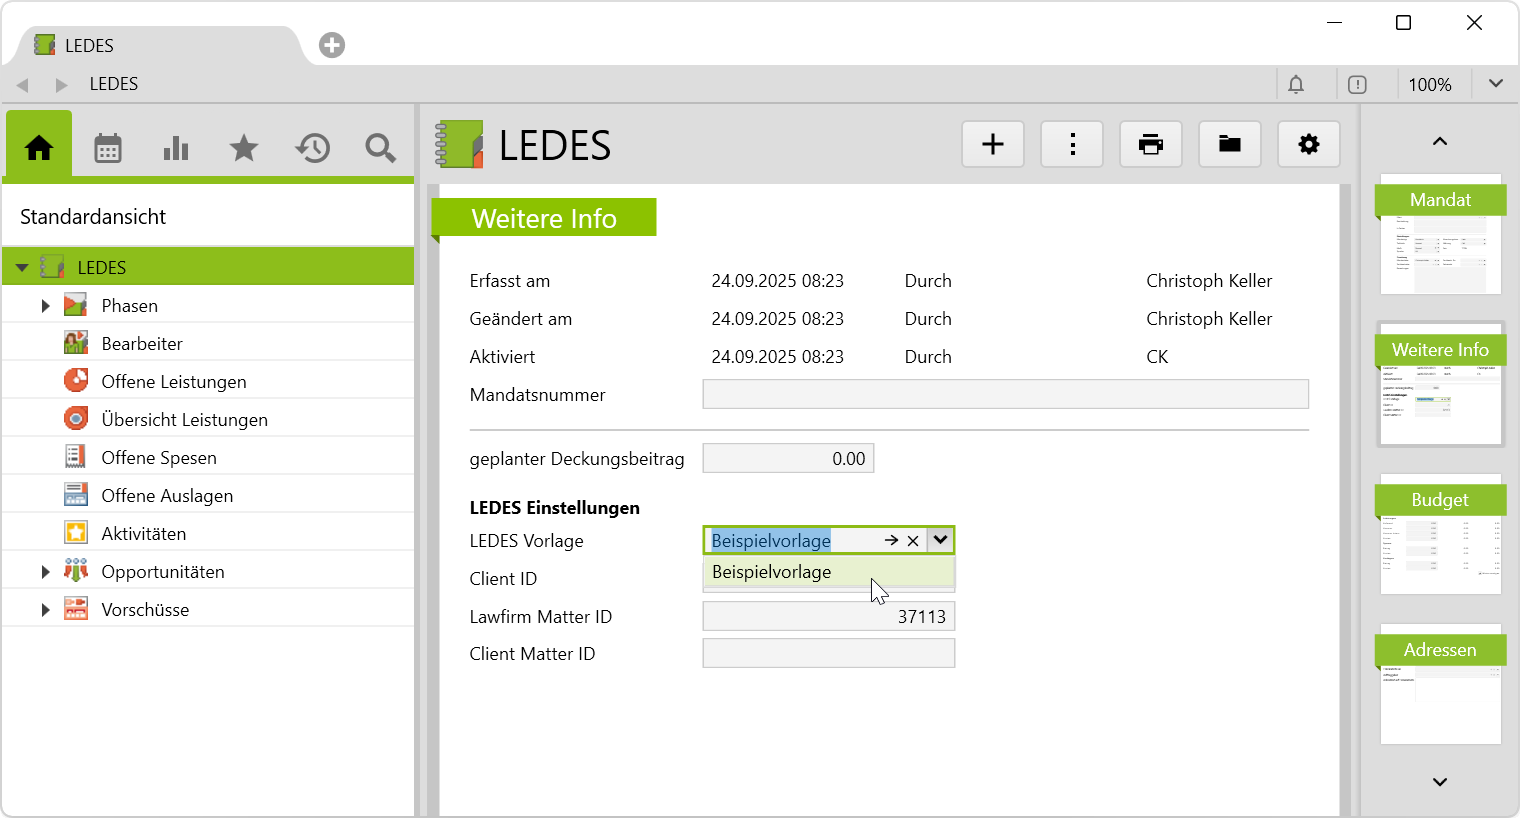Viewport: 1520px width, 818px height.
Task: Click the plus button to add new
Action: pyautogui.click(x=993, y=145)
